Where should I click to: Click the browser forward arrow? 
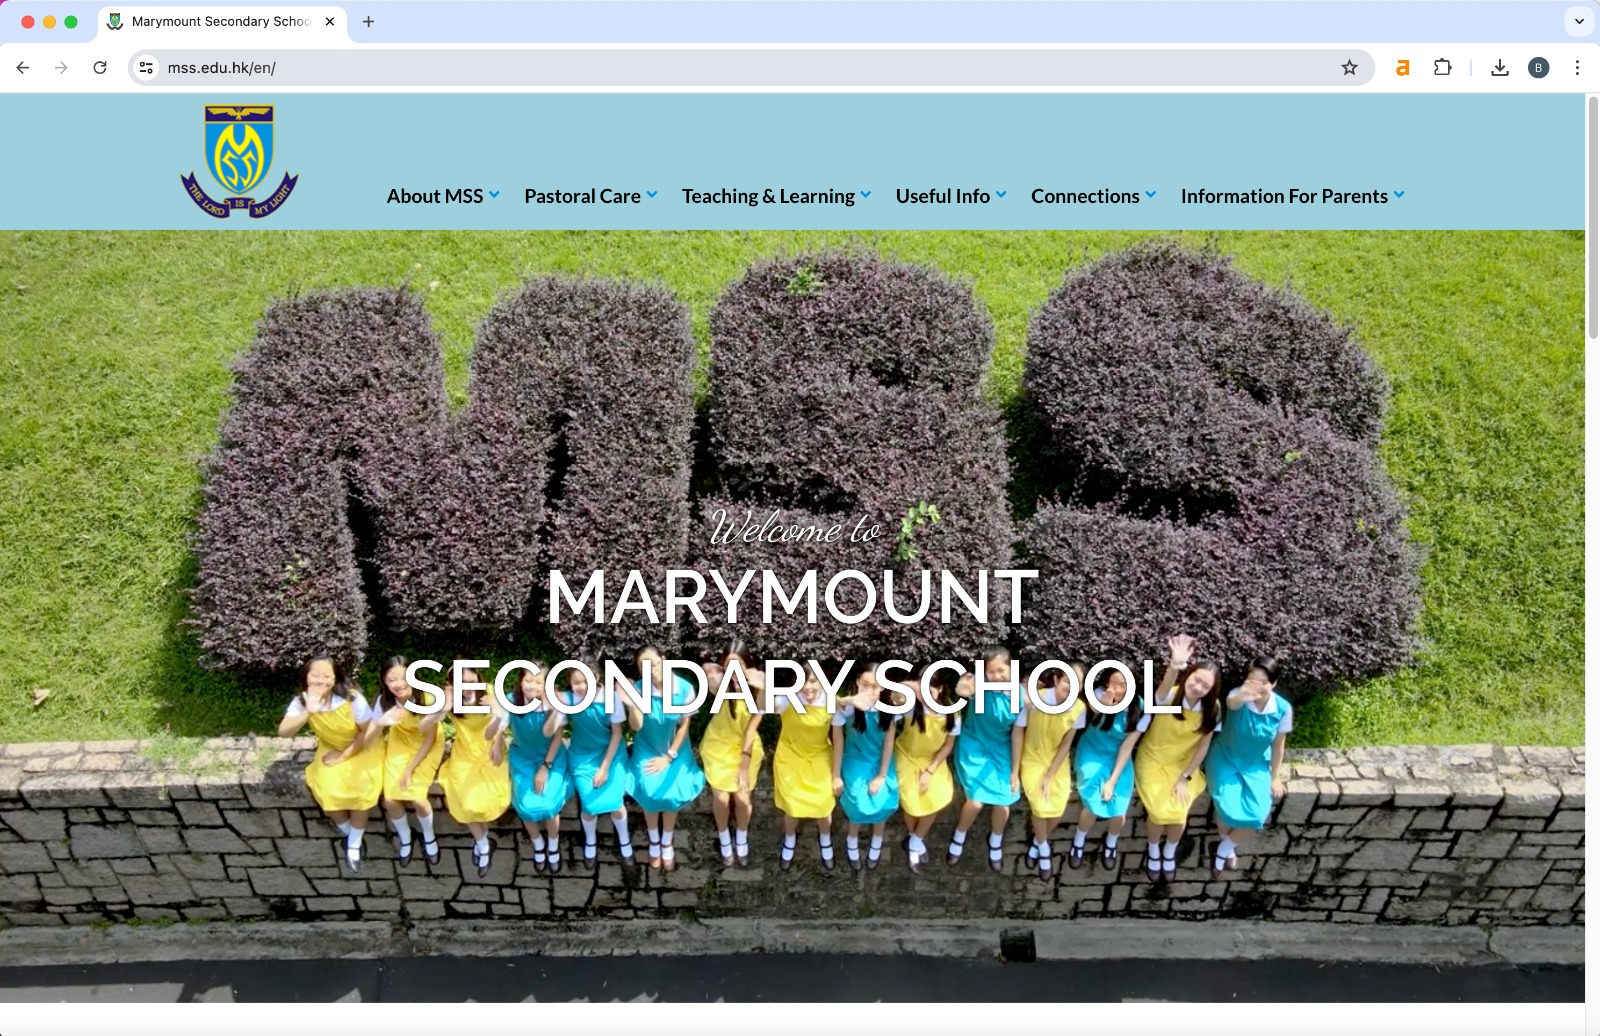pyautogui.click(x=61, y=68)
